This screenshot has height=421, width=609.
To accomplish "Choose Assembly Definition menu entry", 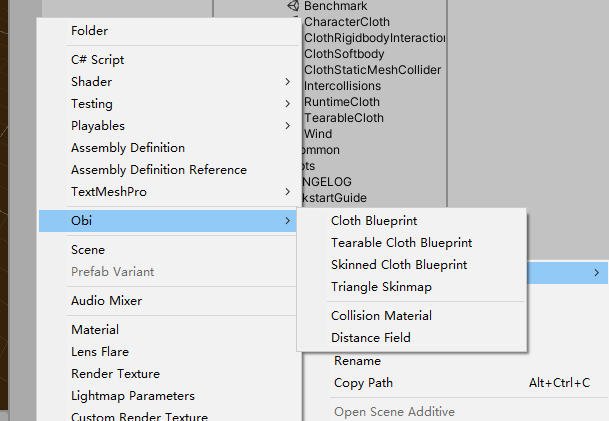I will pyautogui.click(x=128, y=148).
